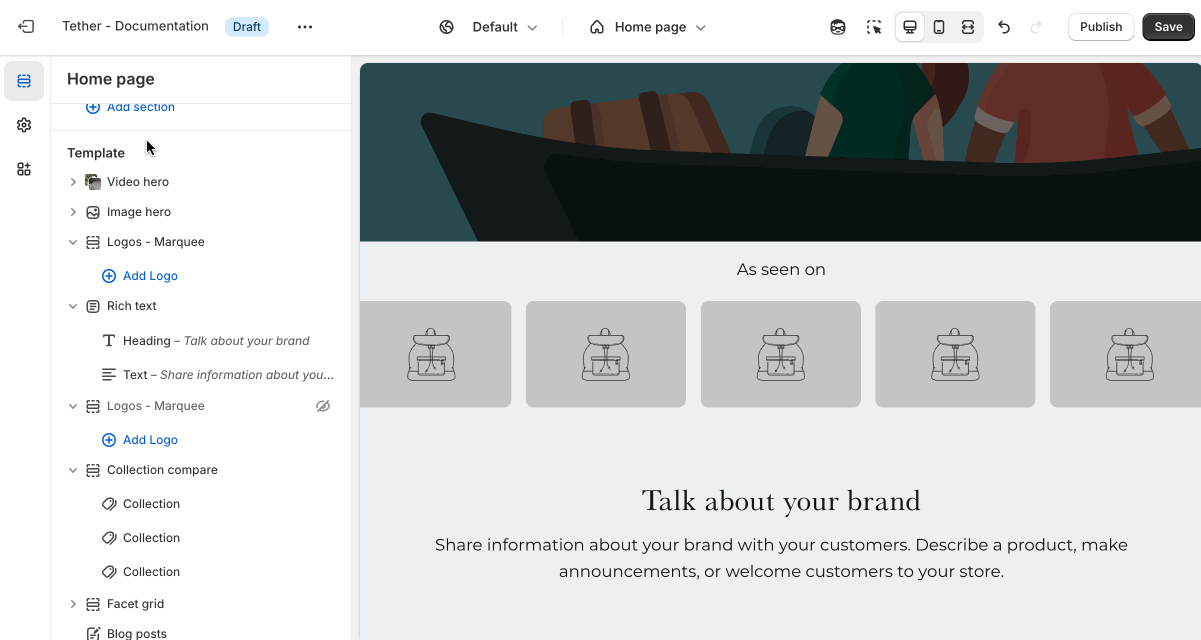Image resolution: width=1201 pixels, height=640 pixels.
Task: Collapse the first Logos - Marquee section
Action: click(73, 242)
